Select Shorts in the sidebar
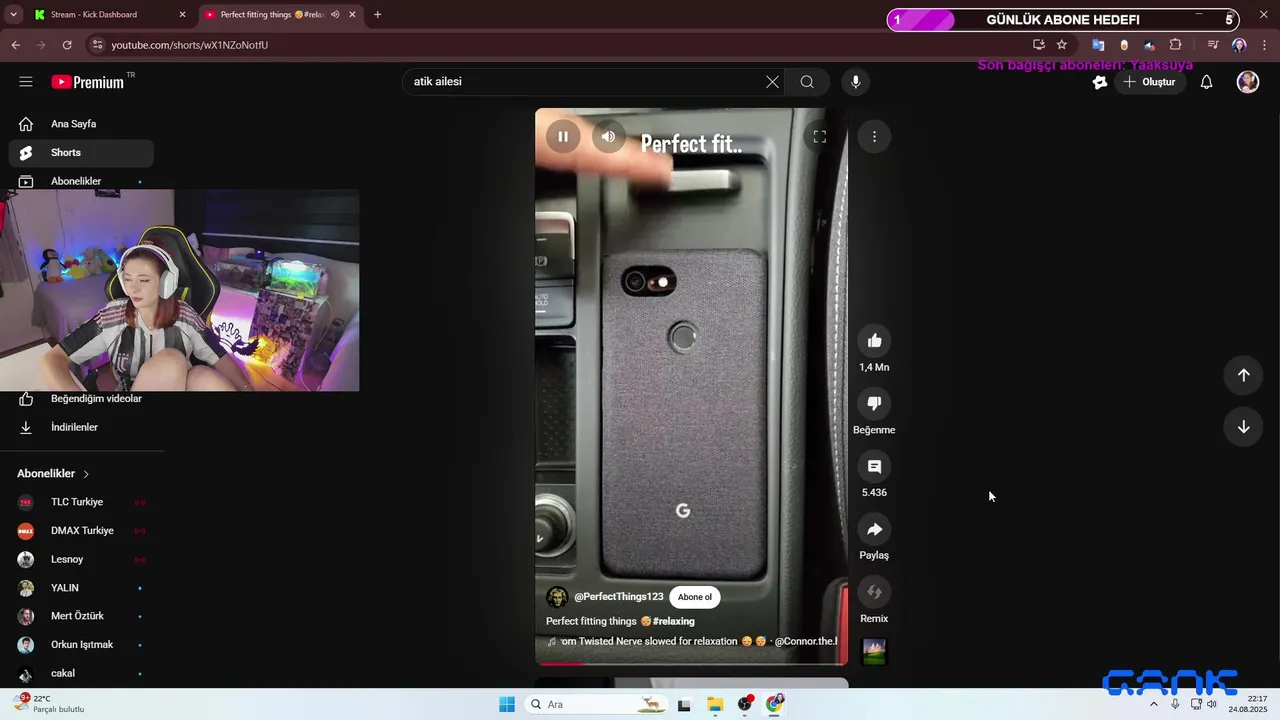This screenshot has height=720, width=1280. coord(81,153)
